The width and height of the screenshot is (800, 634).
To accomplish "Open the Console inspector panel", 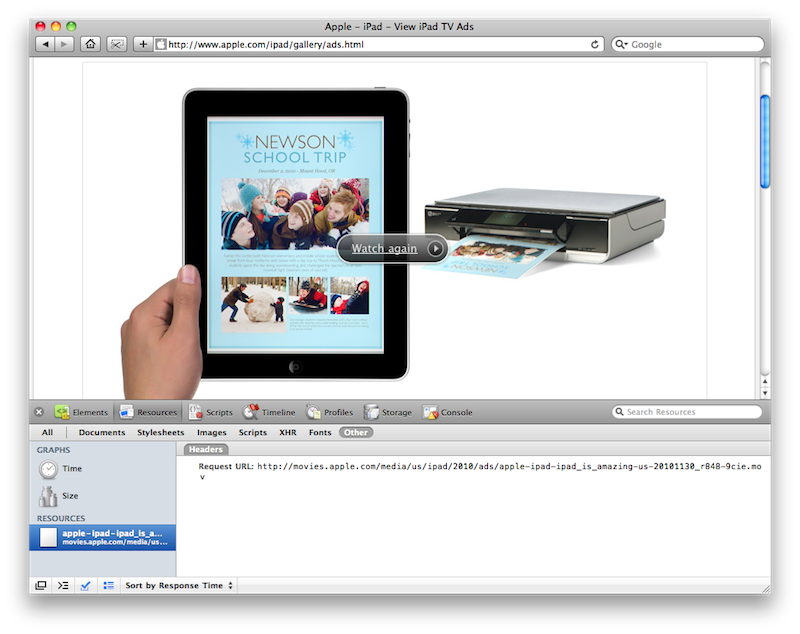I will point(447,412).
